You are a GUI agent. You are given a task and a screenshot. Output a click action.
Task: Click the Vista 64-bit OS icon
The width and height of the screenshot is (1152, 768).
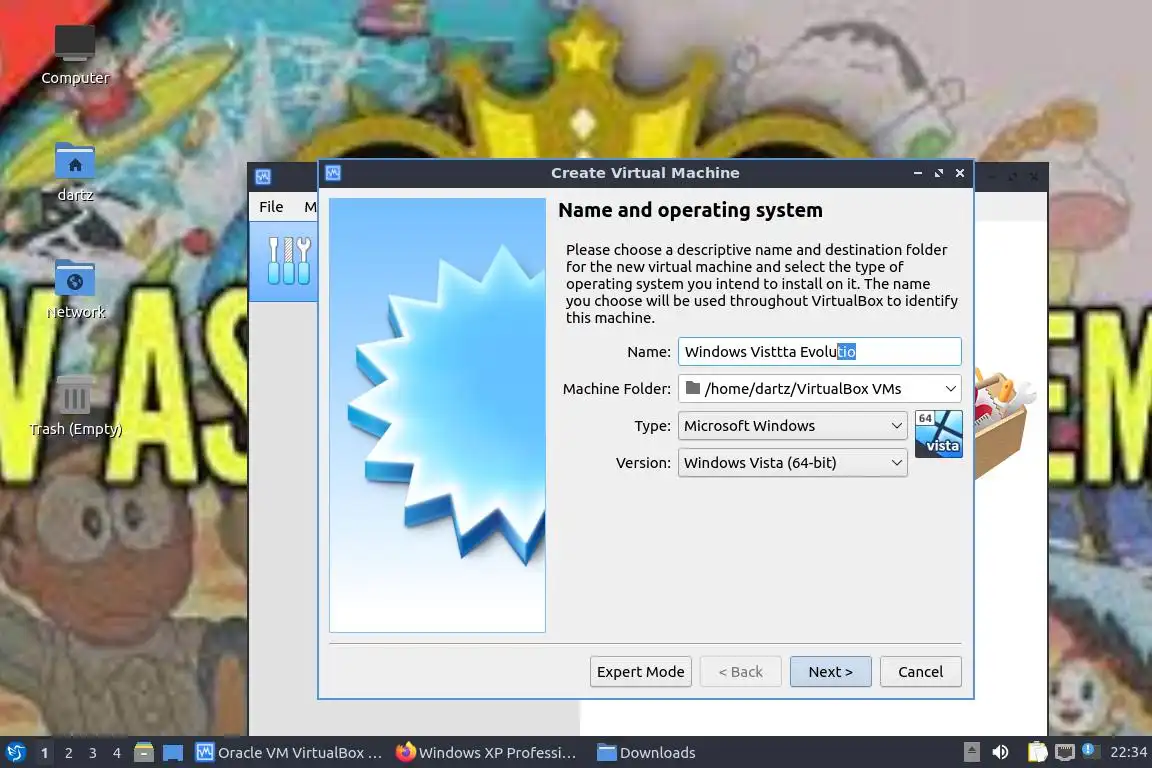pos(938,434)
